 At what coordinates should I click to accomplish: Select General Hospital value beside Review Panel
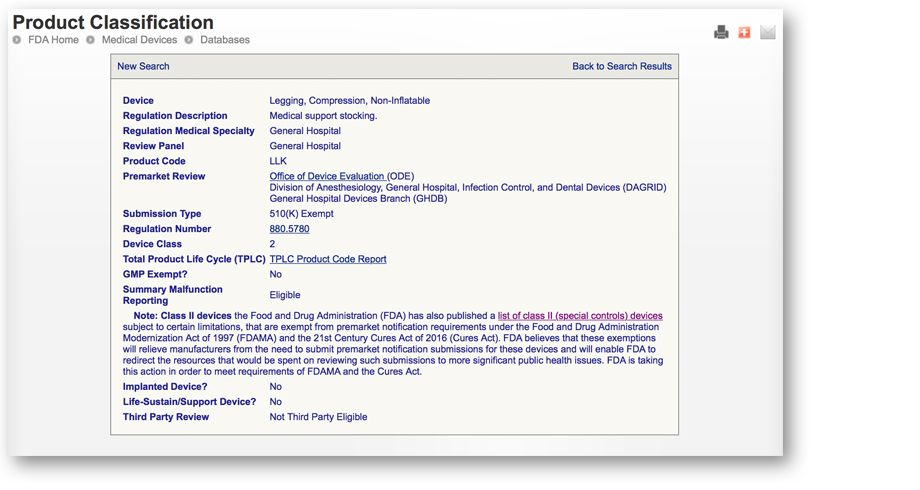(x=305, y=146)
